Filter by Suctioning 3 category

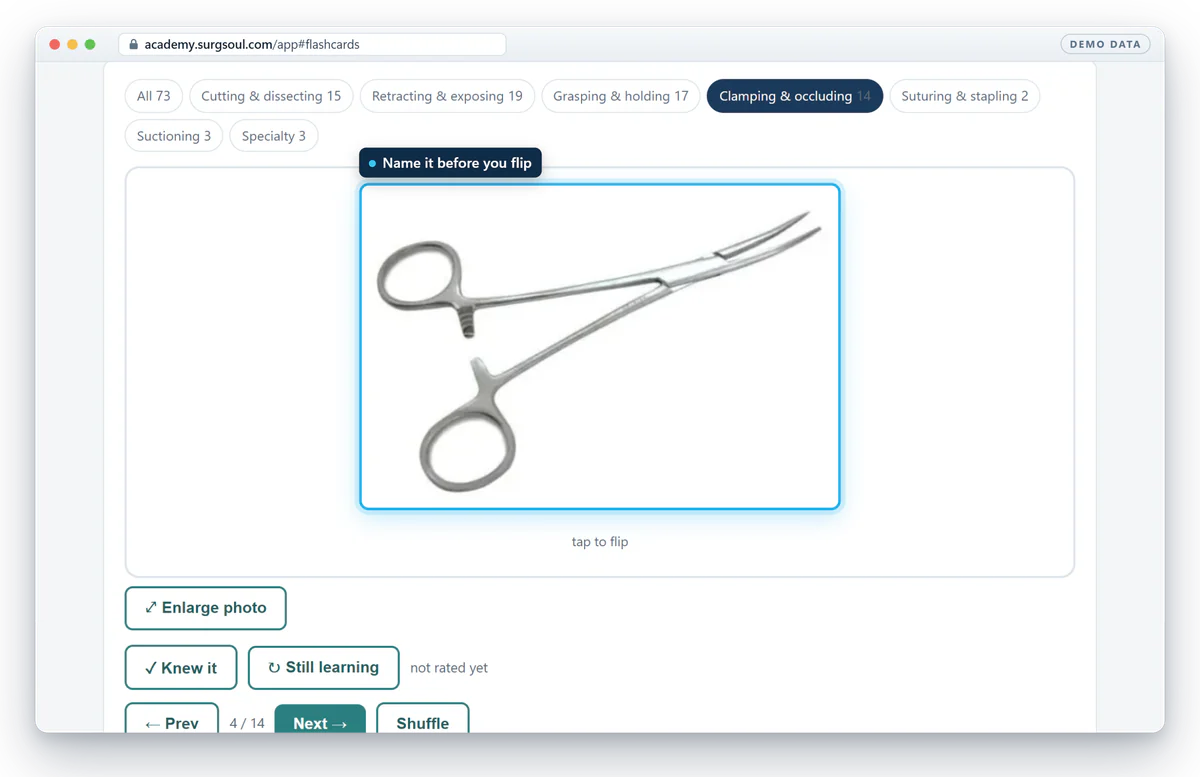click(174, 136)
